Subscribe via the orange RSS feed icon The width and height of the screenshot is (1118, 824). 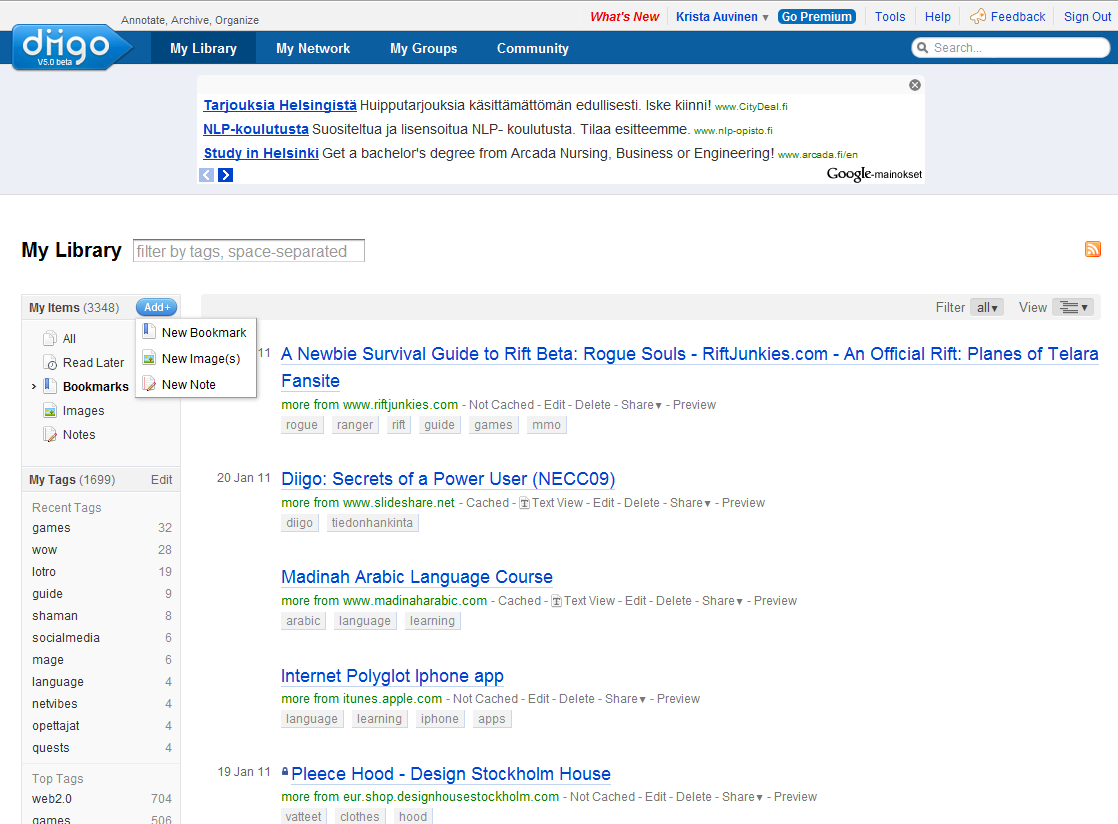[x=1092, y=249]
